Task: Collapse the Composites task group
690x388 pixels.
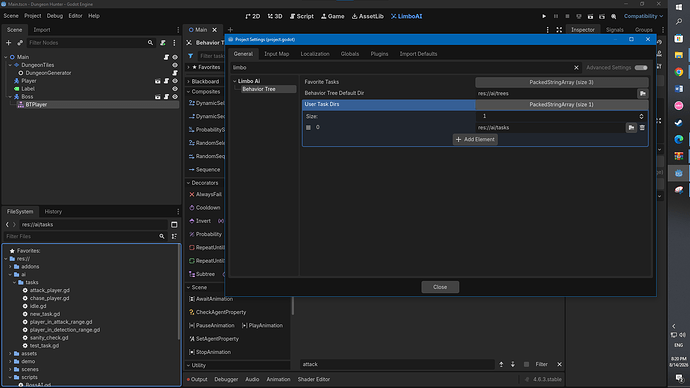Action: tap(188, 92)
